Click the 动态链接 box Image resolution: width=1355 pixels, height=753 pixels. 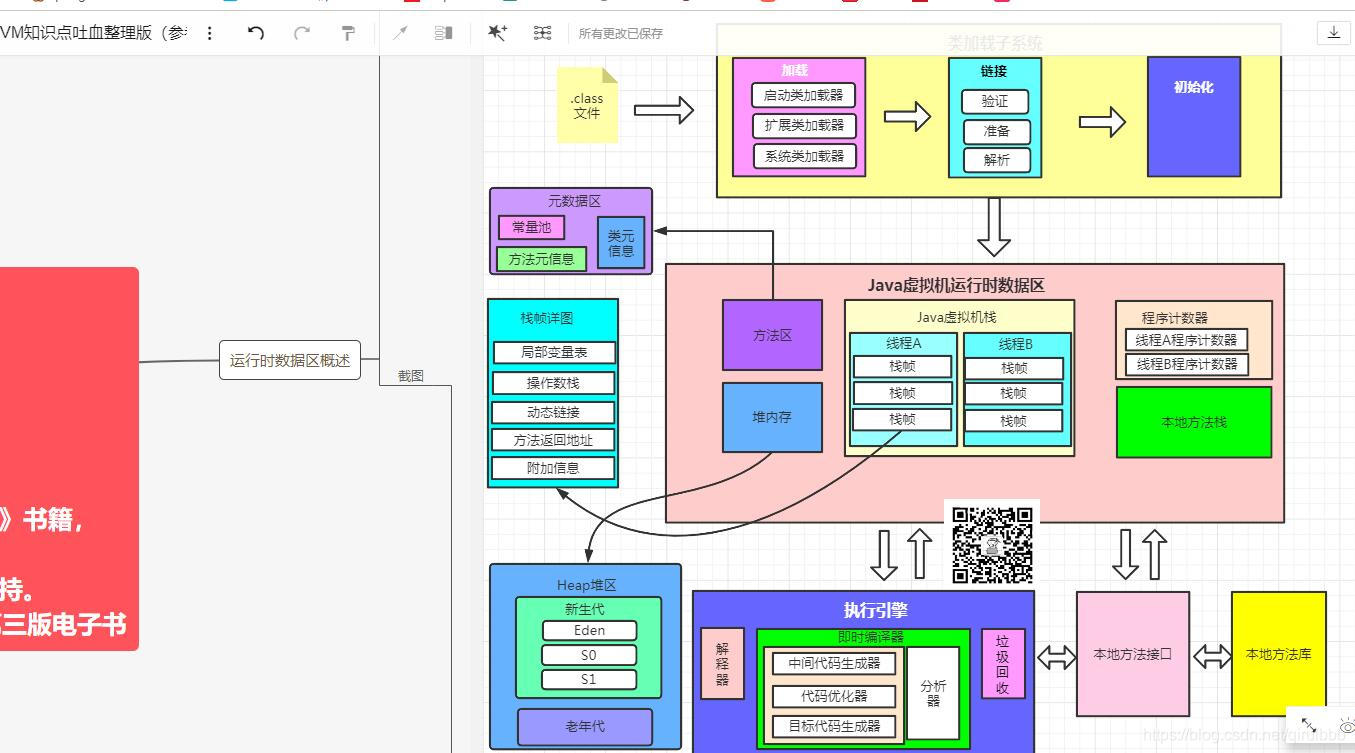(x=553, y=412)
